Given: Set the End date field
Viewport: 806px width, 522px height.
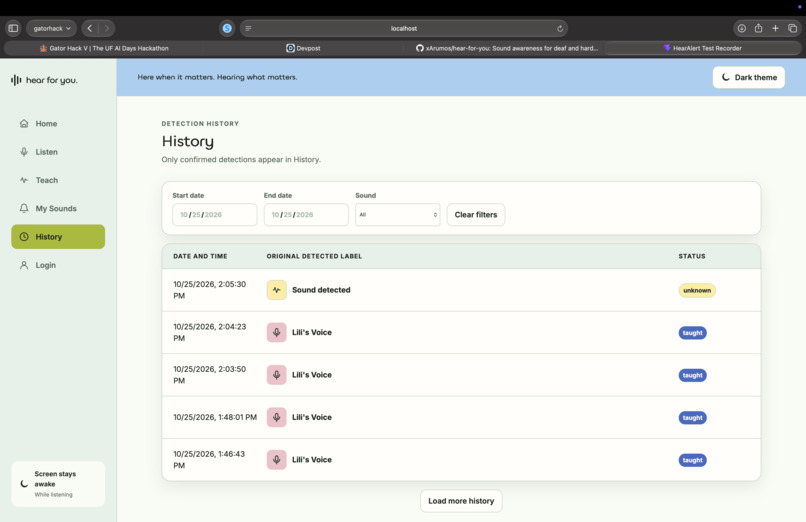Looking at the screenshot, I should point(306,215).
